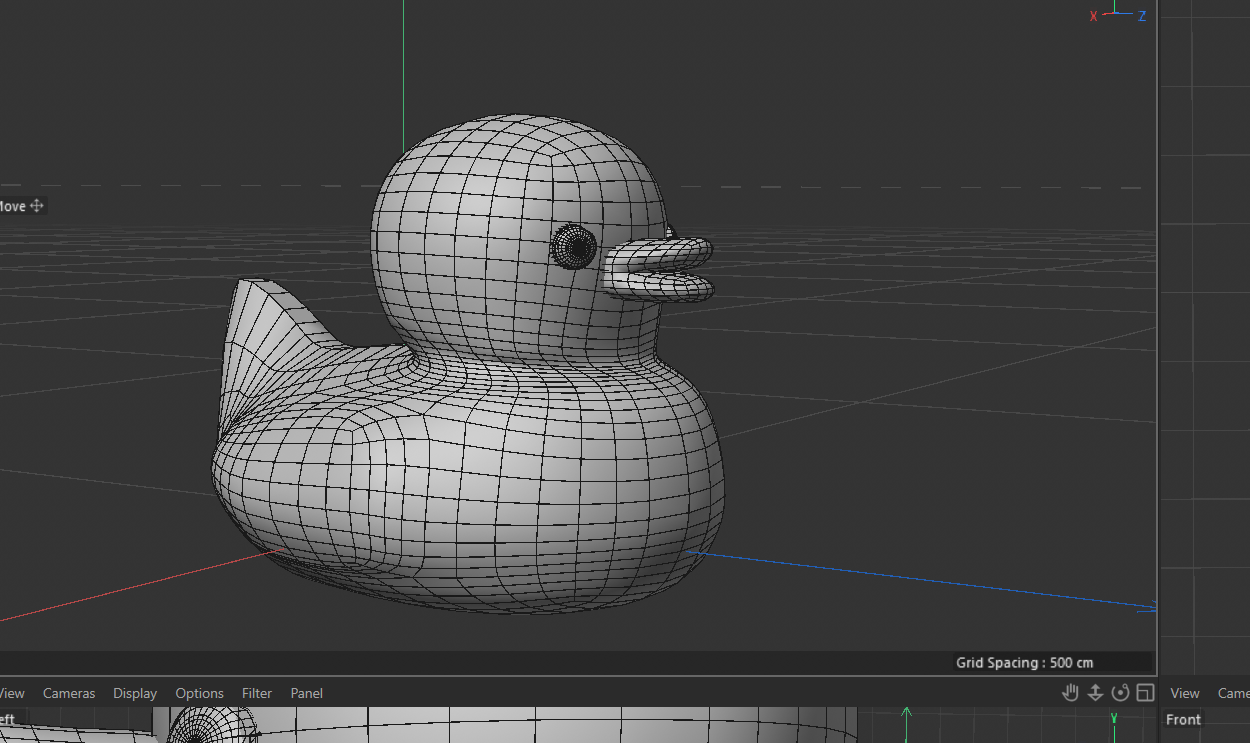
Task: Open the View menu of the right viewport
Action: point(1184,693)
